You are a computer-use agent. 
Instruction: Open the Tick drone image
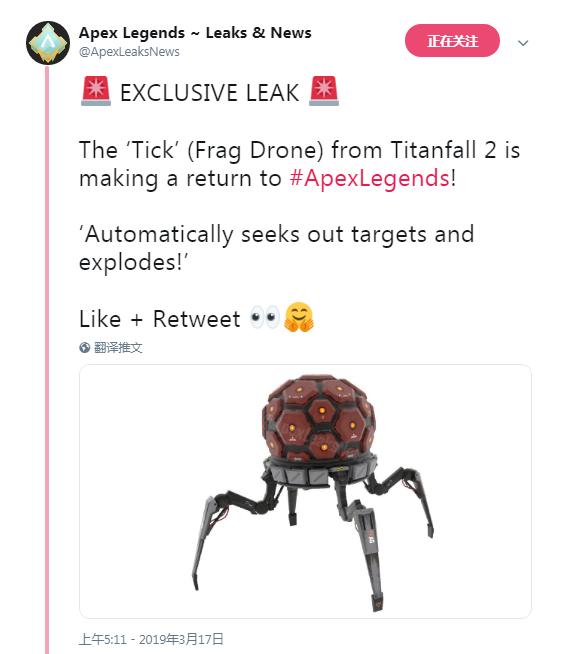pos(305,491)
